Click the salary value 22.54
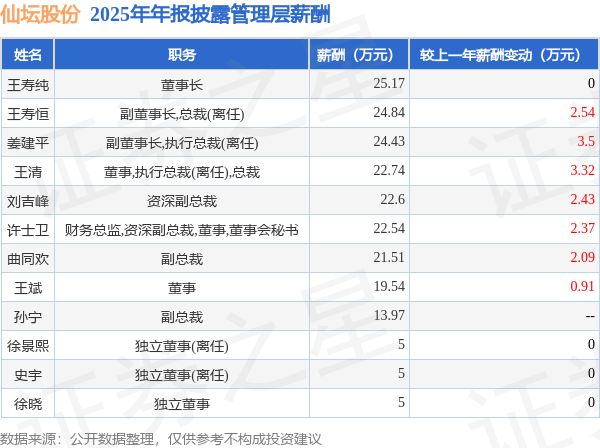 point(389,229)
